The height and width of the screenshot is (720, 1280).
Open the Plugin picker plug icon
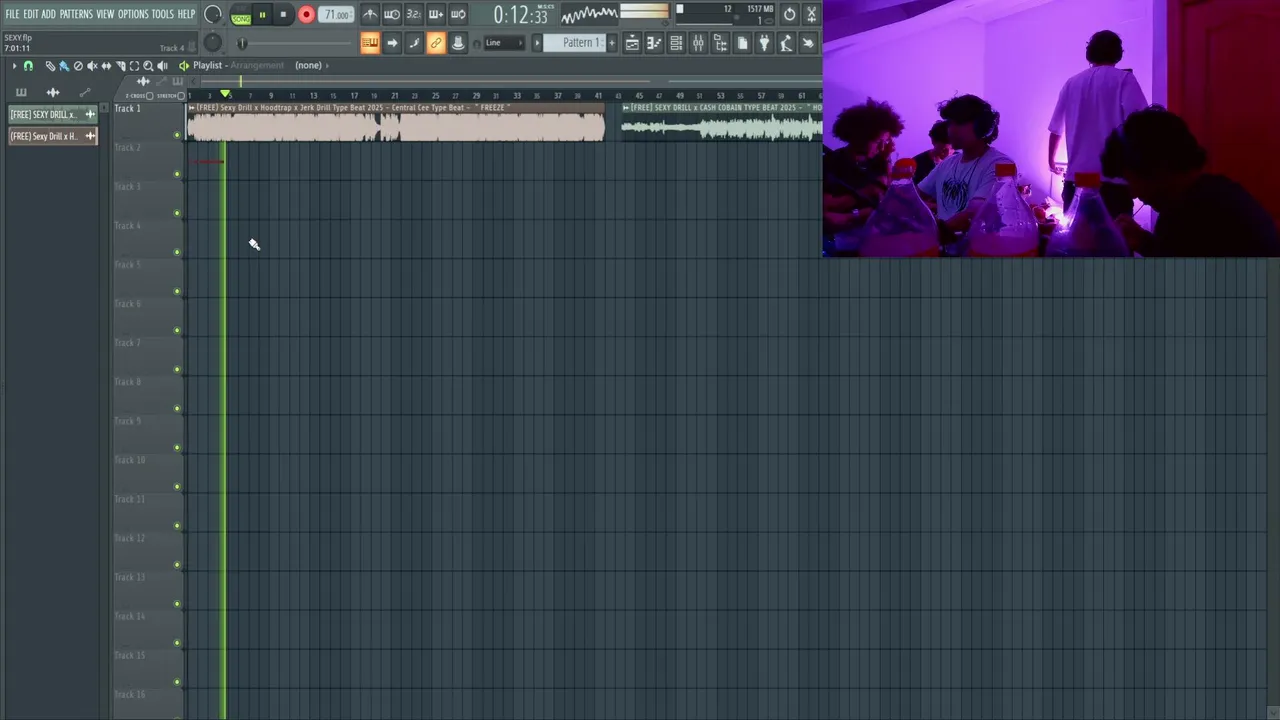pos(764,43)
